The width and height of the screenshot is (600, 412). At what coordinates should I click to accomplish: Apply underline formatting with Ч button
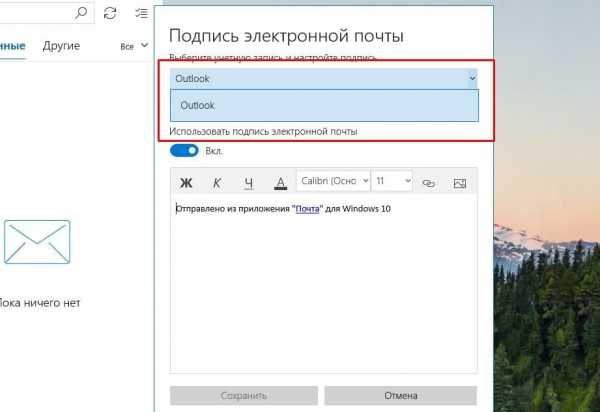point(249,183)
